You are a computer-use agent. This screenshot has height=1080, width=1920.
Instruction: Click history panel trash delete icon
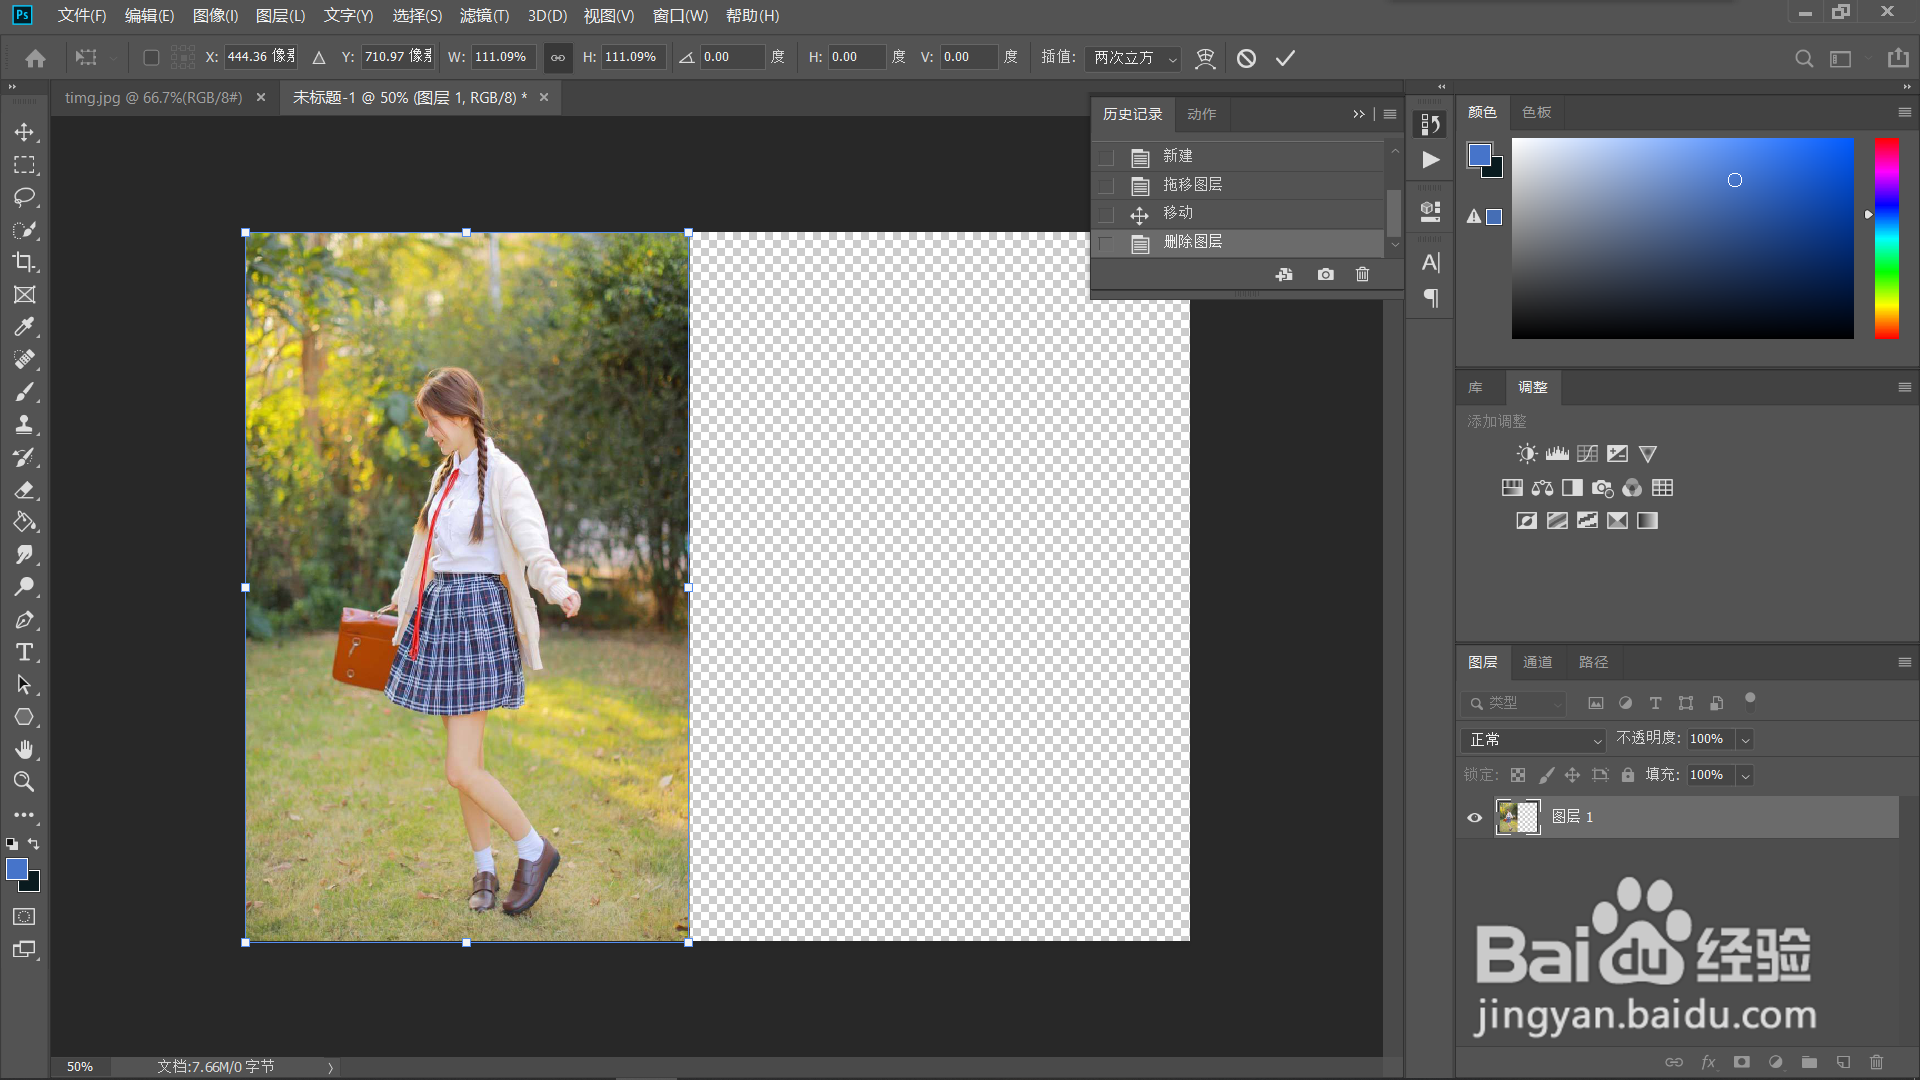point(1362,274)
